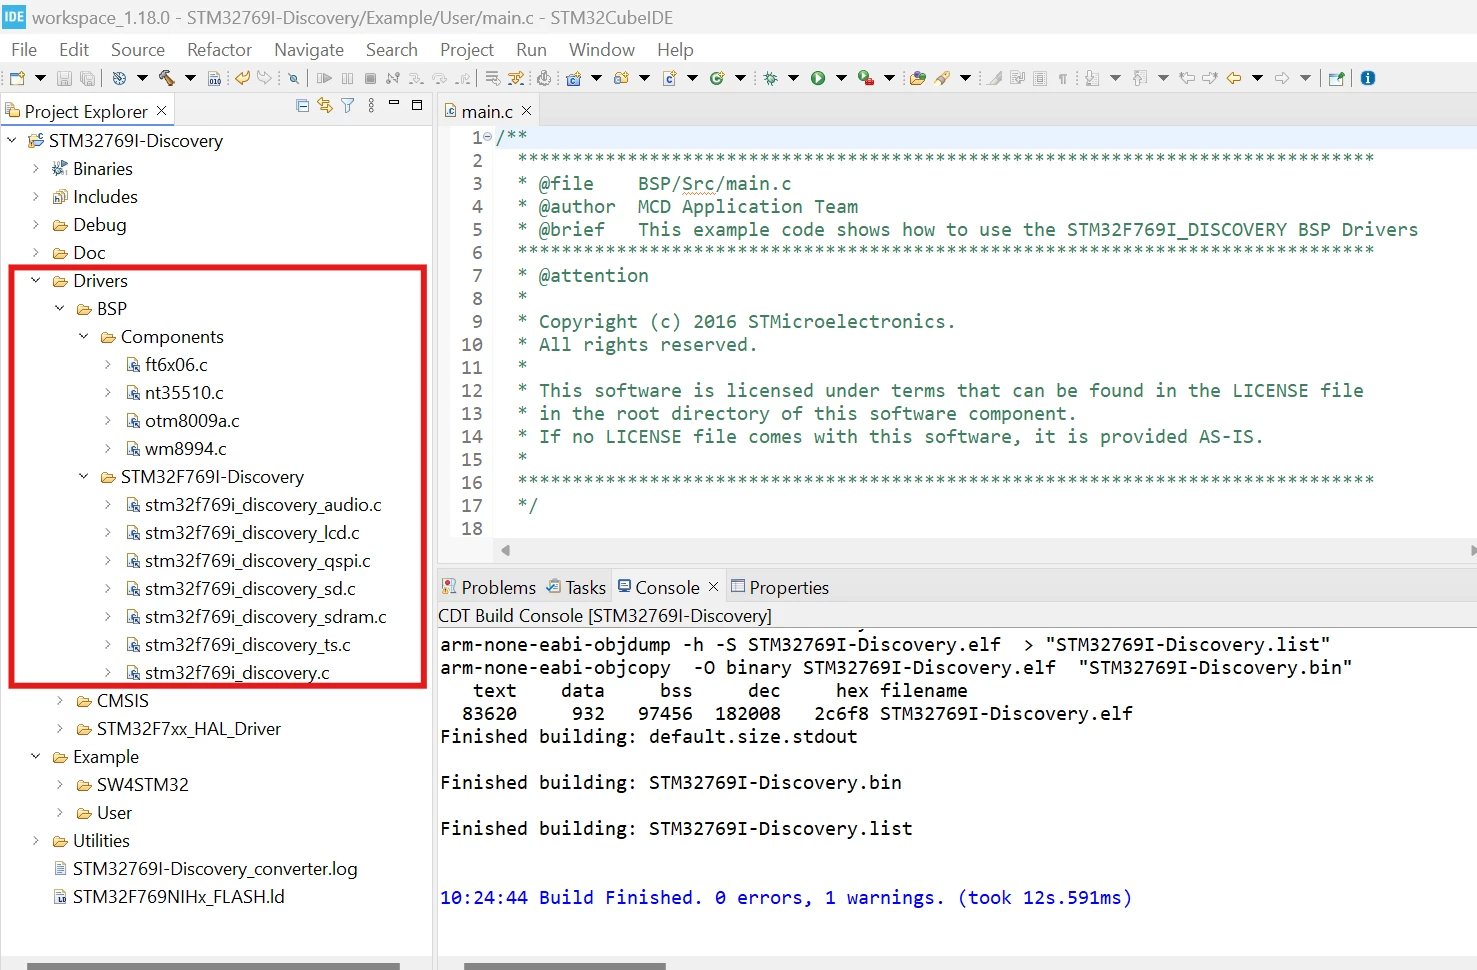The image size is (1477, 970).
Task: Collapse the Drivers folder
Action: click(x=36, y=281)
